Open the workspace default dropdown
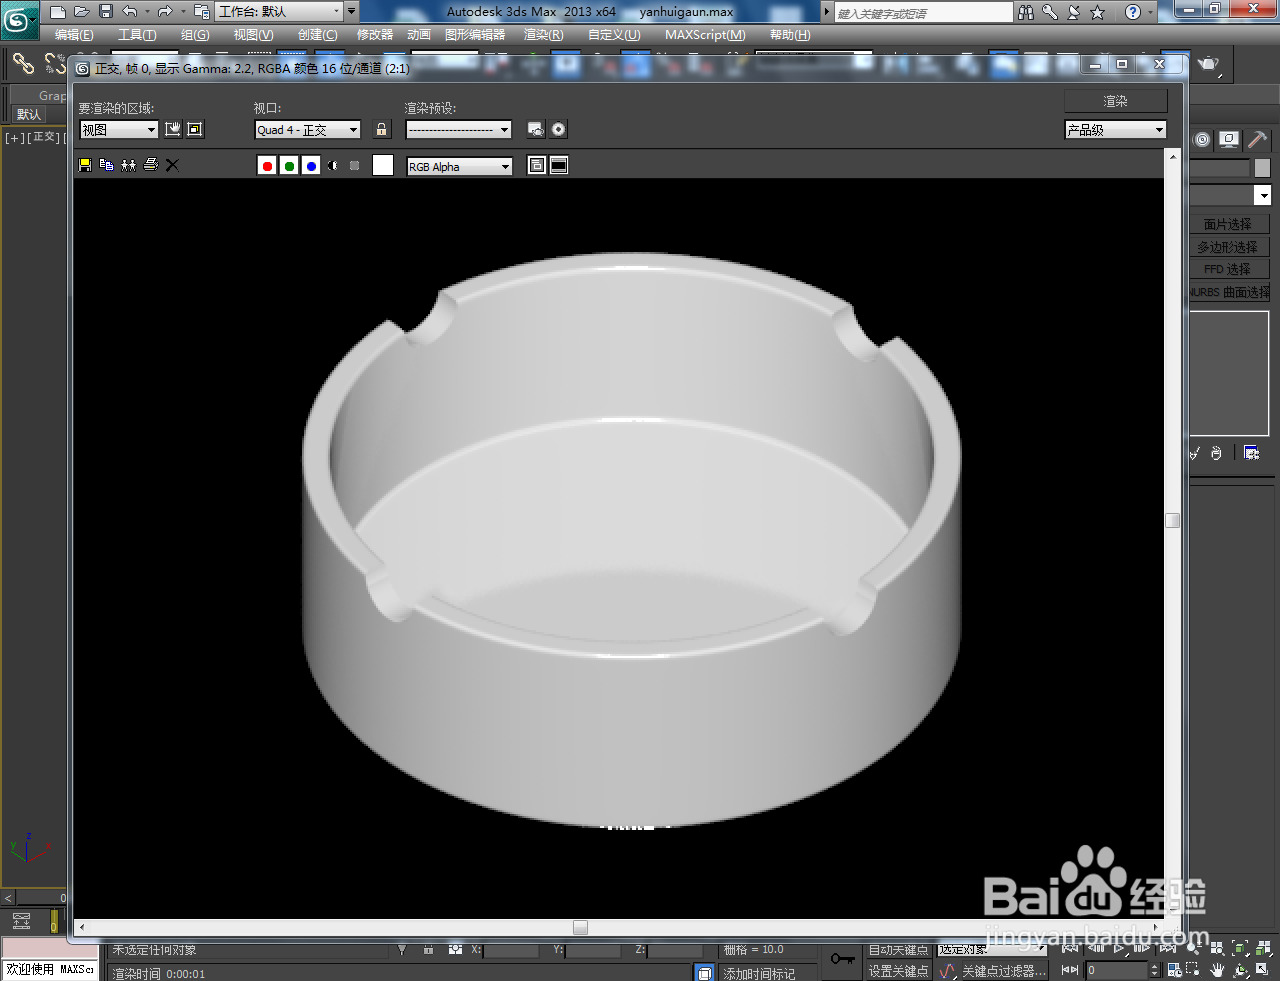 tap(279, 12)
